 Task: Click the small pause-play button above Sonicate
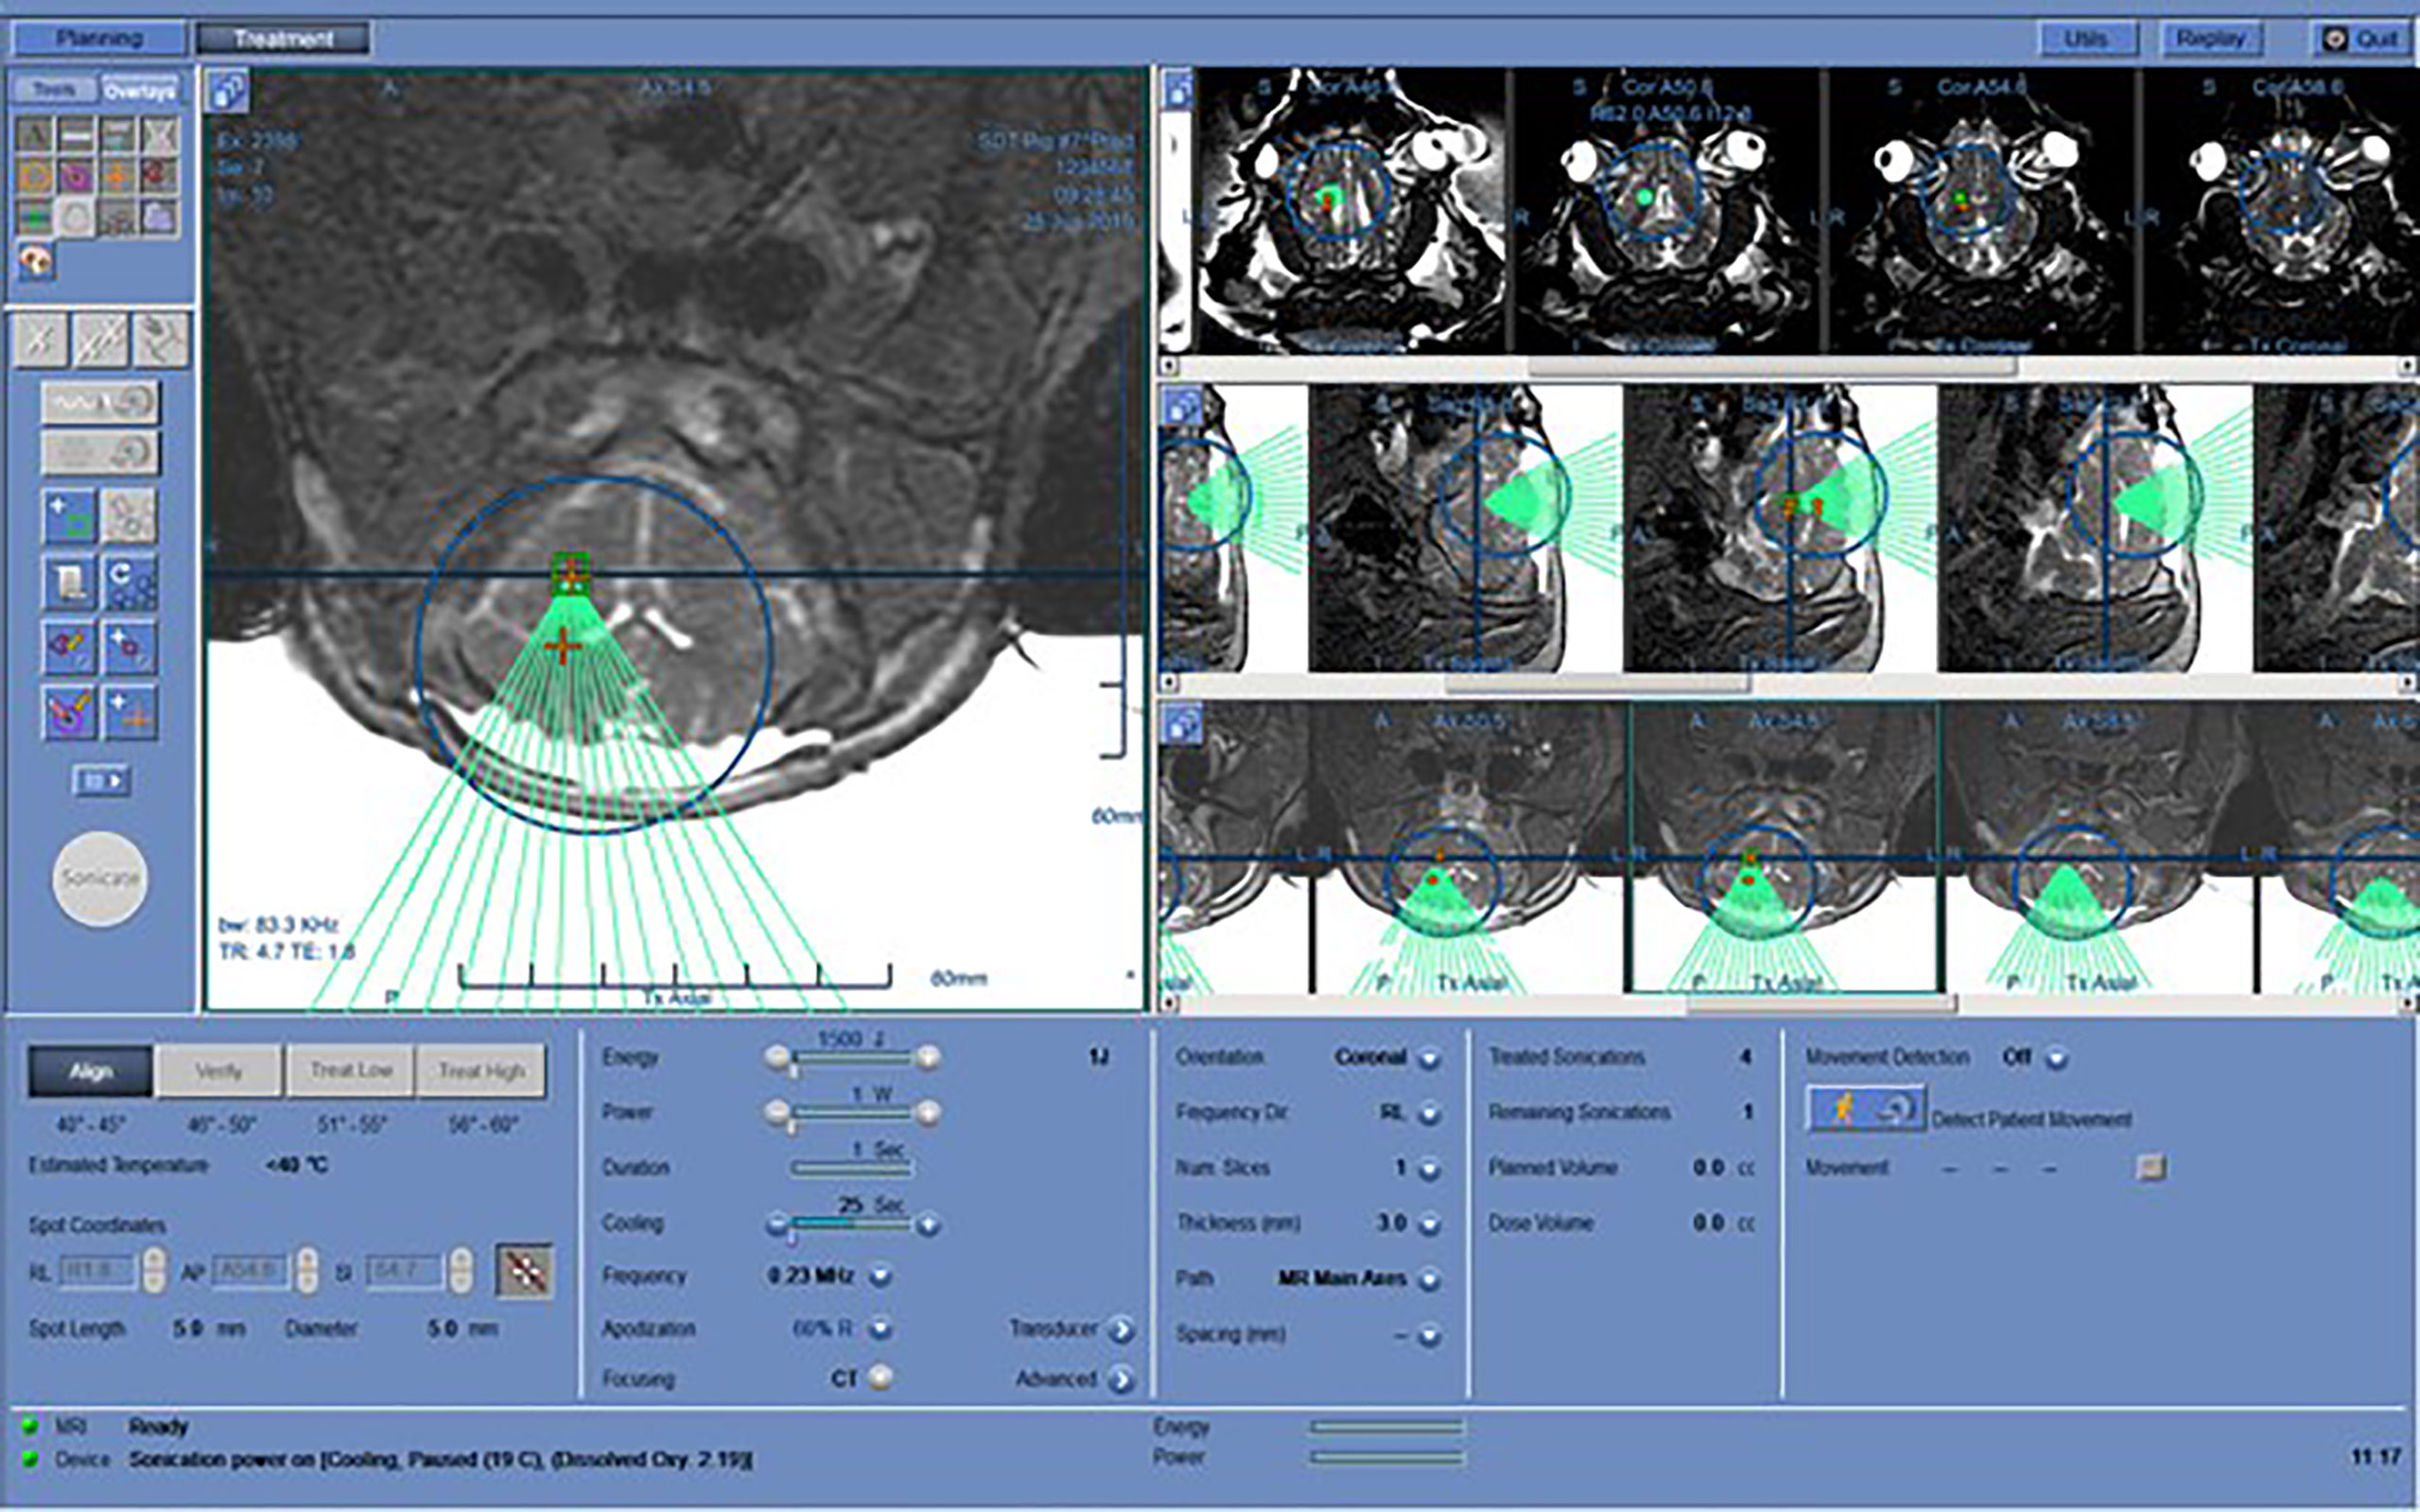(x=101, y=780)
